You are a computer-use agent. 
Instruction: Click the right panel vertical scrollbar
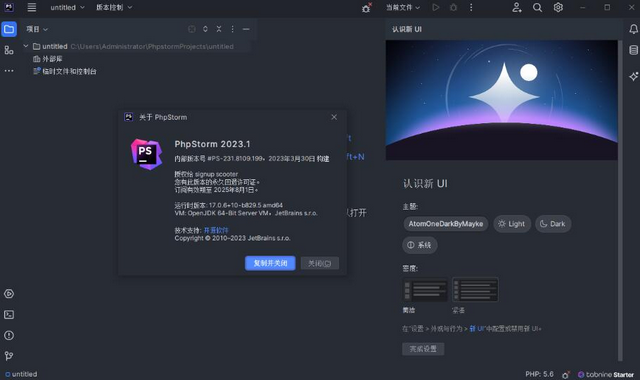(x=621, y=200)
